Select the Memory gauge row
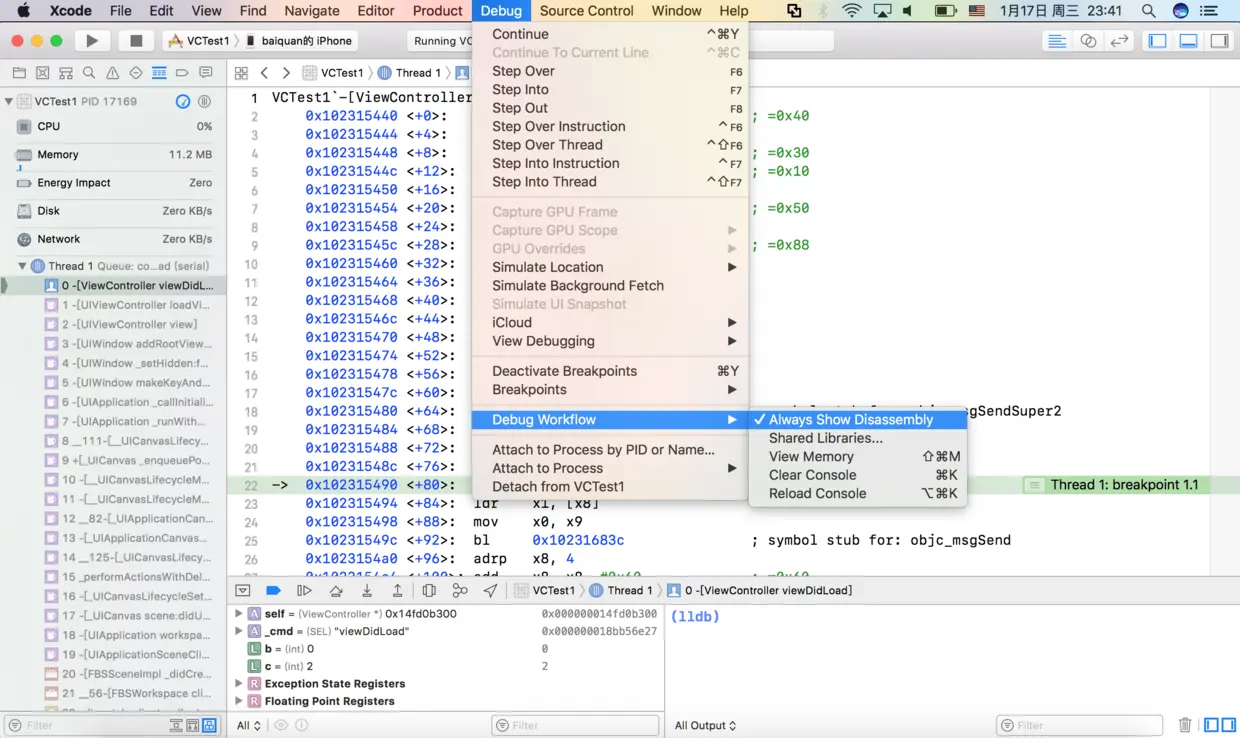The image size is (1240, 738). click(x=113, y=155)
